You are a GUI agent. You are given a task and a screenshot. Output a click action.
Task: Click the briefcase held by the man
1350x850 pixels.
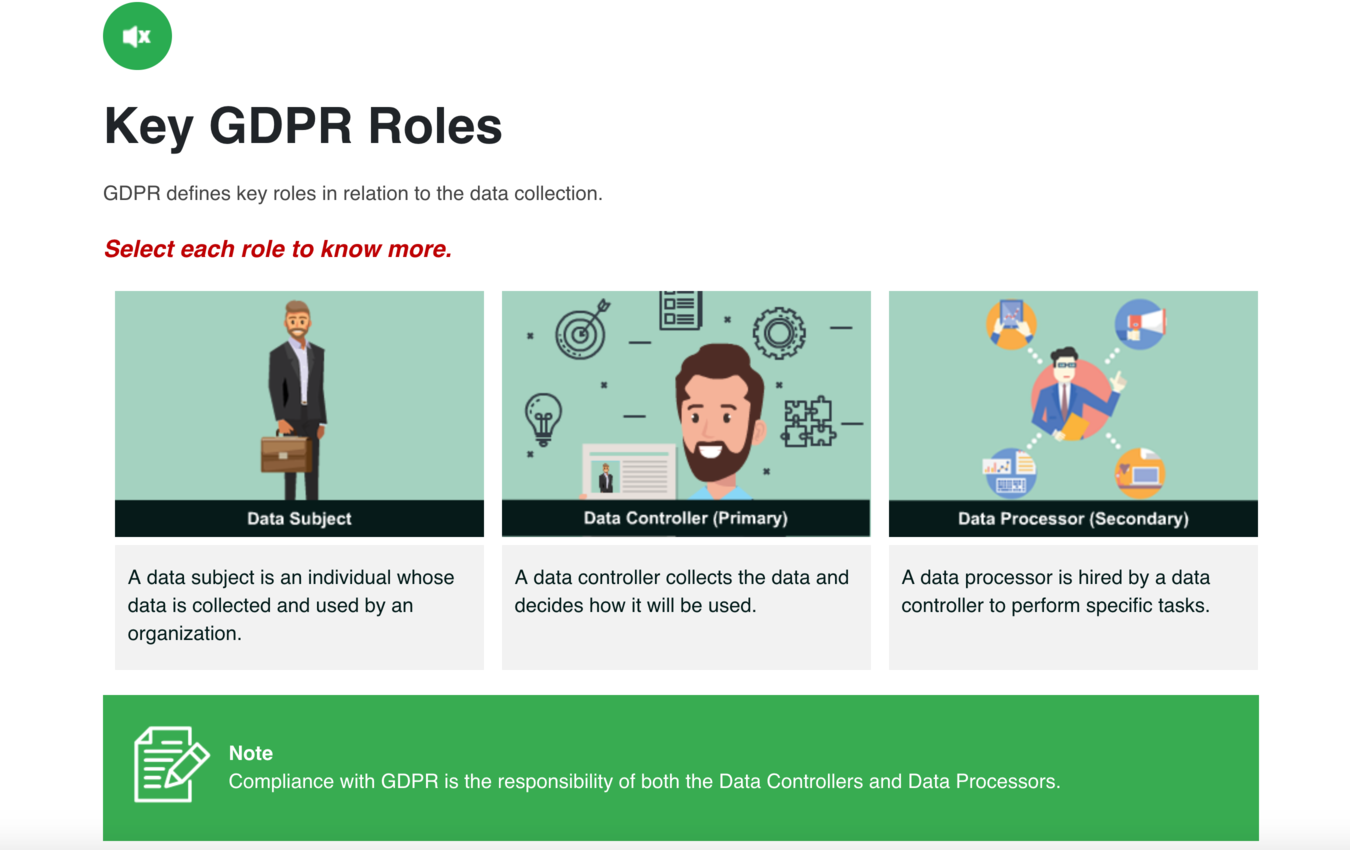coord(286,453)
